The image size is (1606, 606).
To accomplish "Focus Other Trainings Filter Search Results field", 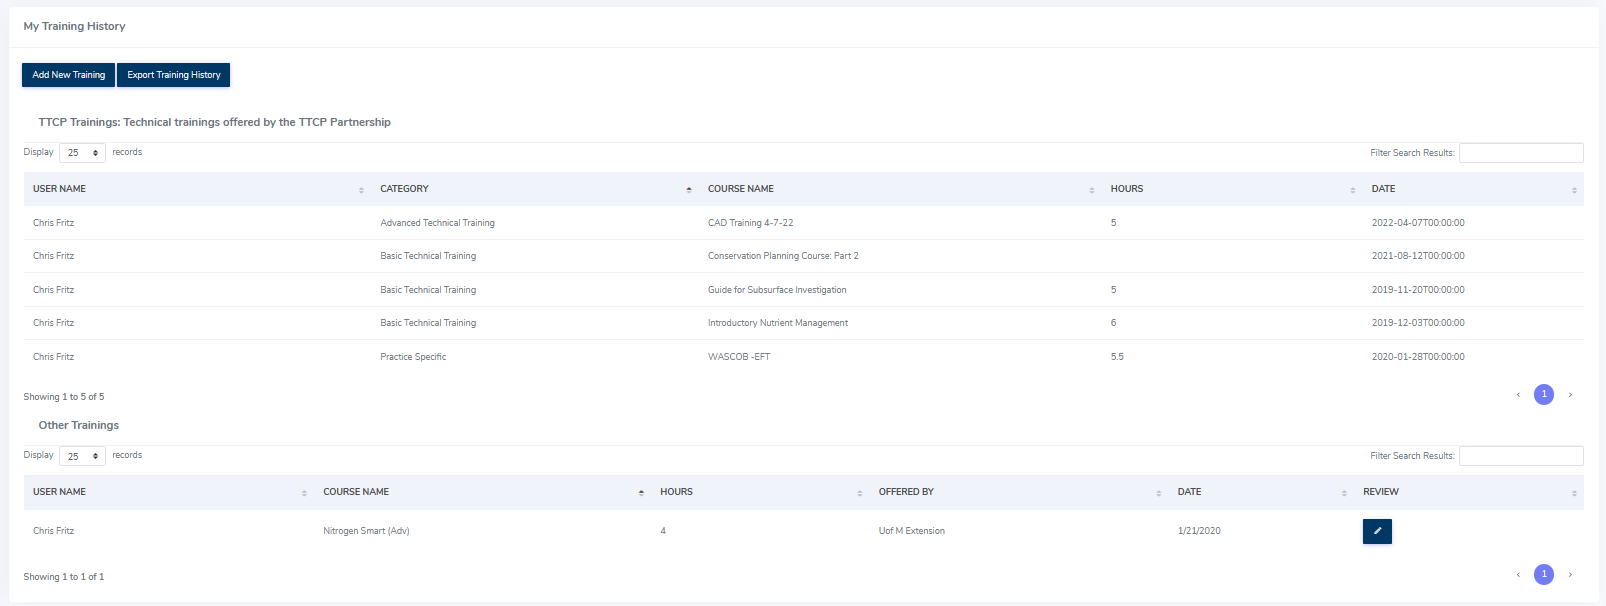I will [1521, 456].
